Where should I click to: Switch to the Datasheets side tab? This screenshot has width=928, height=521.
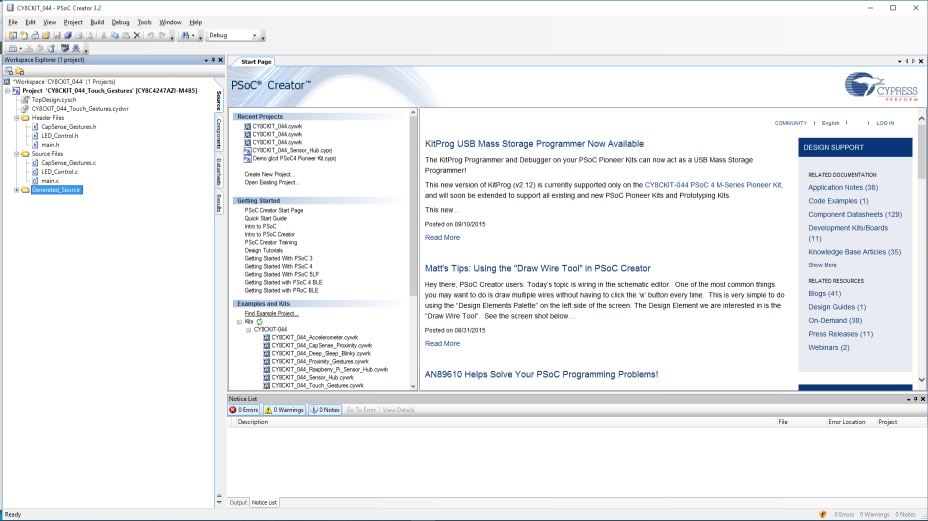(219, 172)
